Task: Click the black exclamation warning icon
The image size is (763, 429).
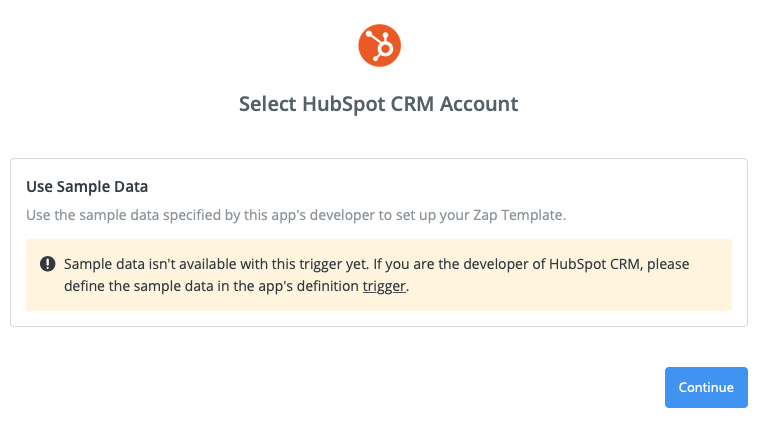Action: coord(48,264)
